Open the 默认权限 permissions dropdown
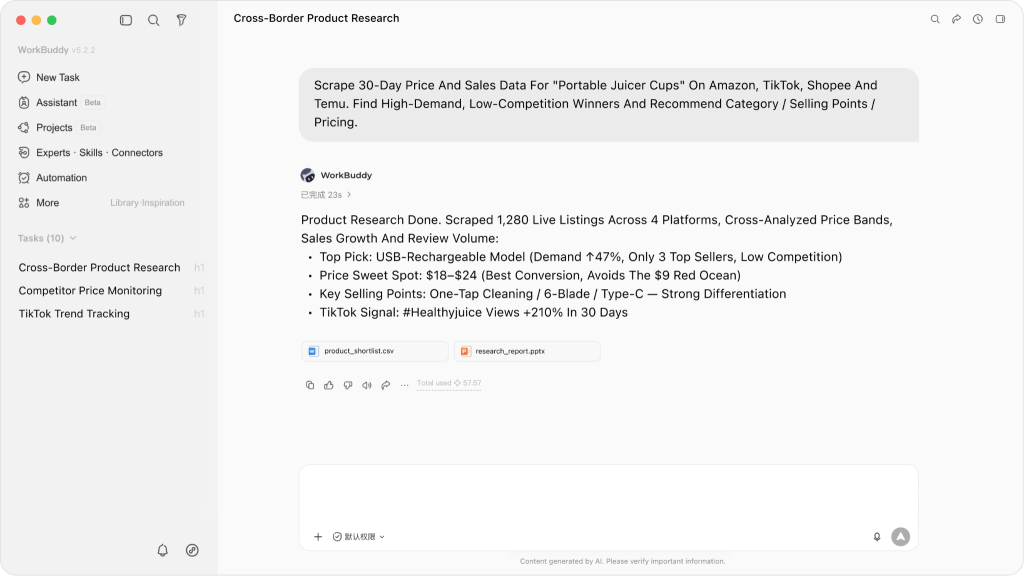The image size is (1024, 576). coord(359,537)
